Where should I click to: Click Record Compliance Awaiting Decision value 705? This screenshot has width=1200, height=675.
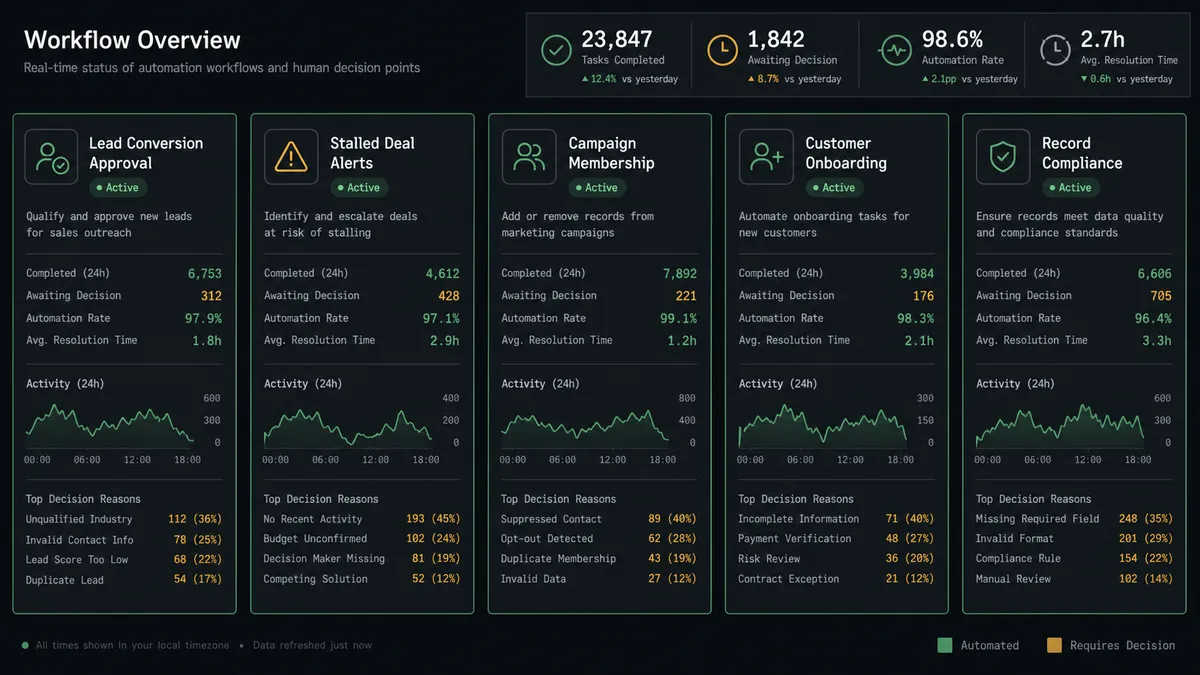point(1161,296)
